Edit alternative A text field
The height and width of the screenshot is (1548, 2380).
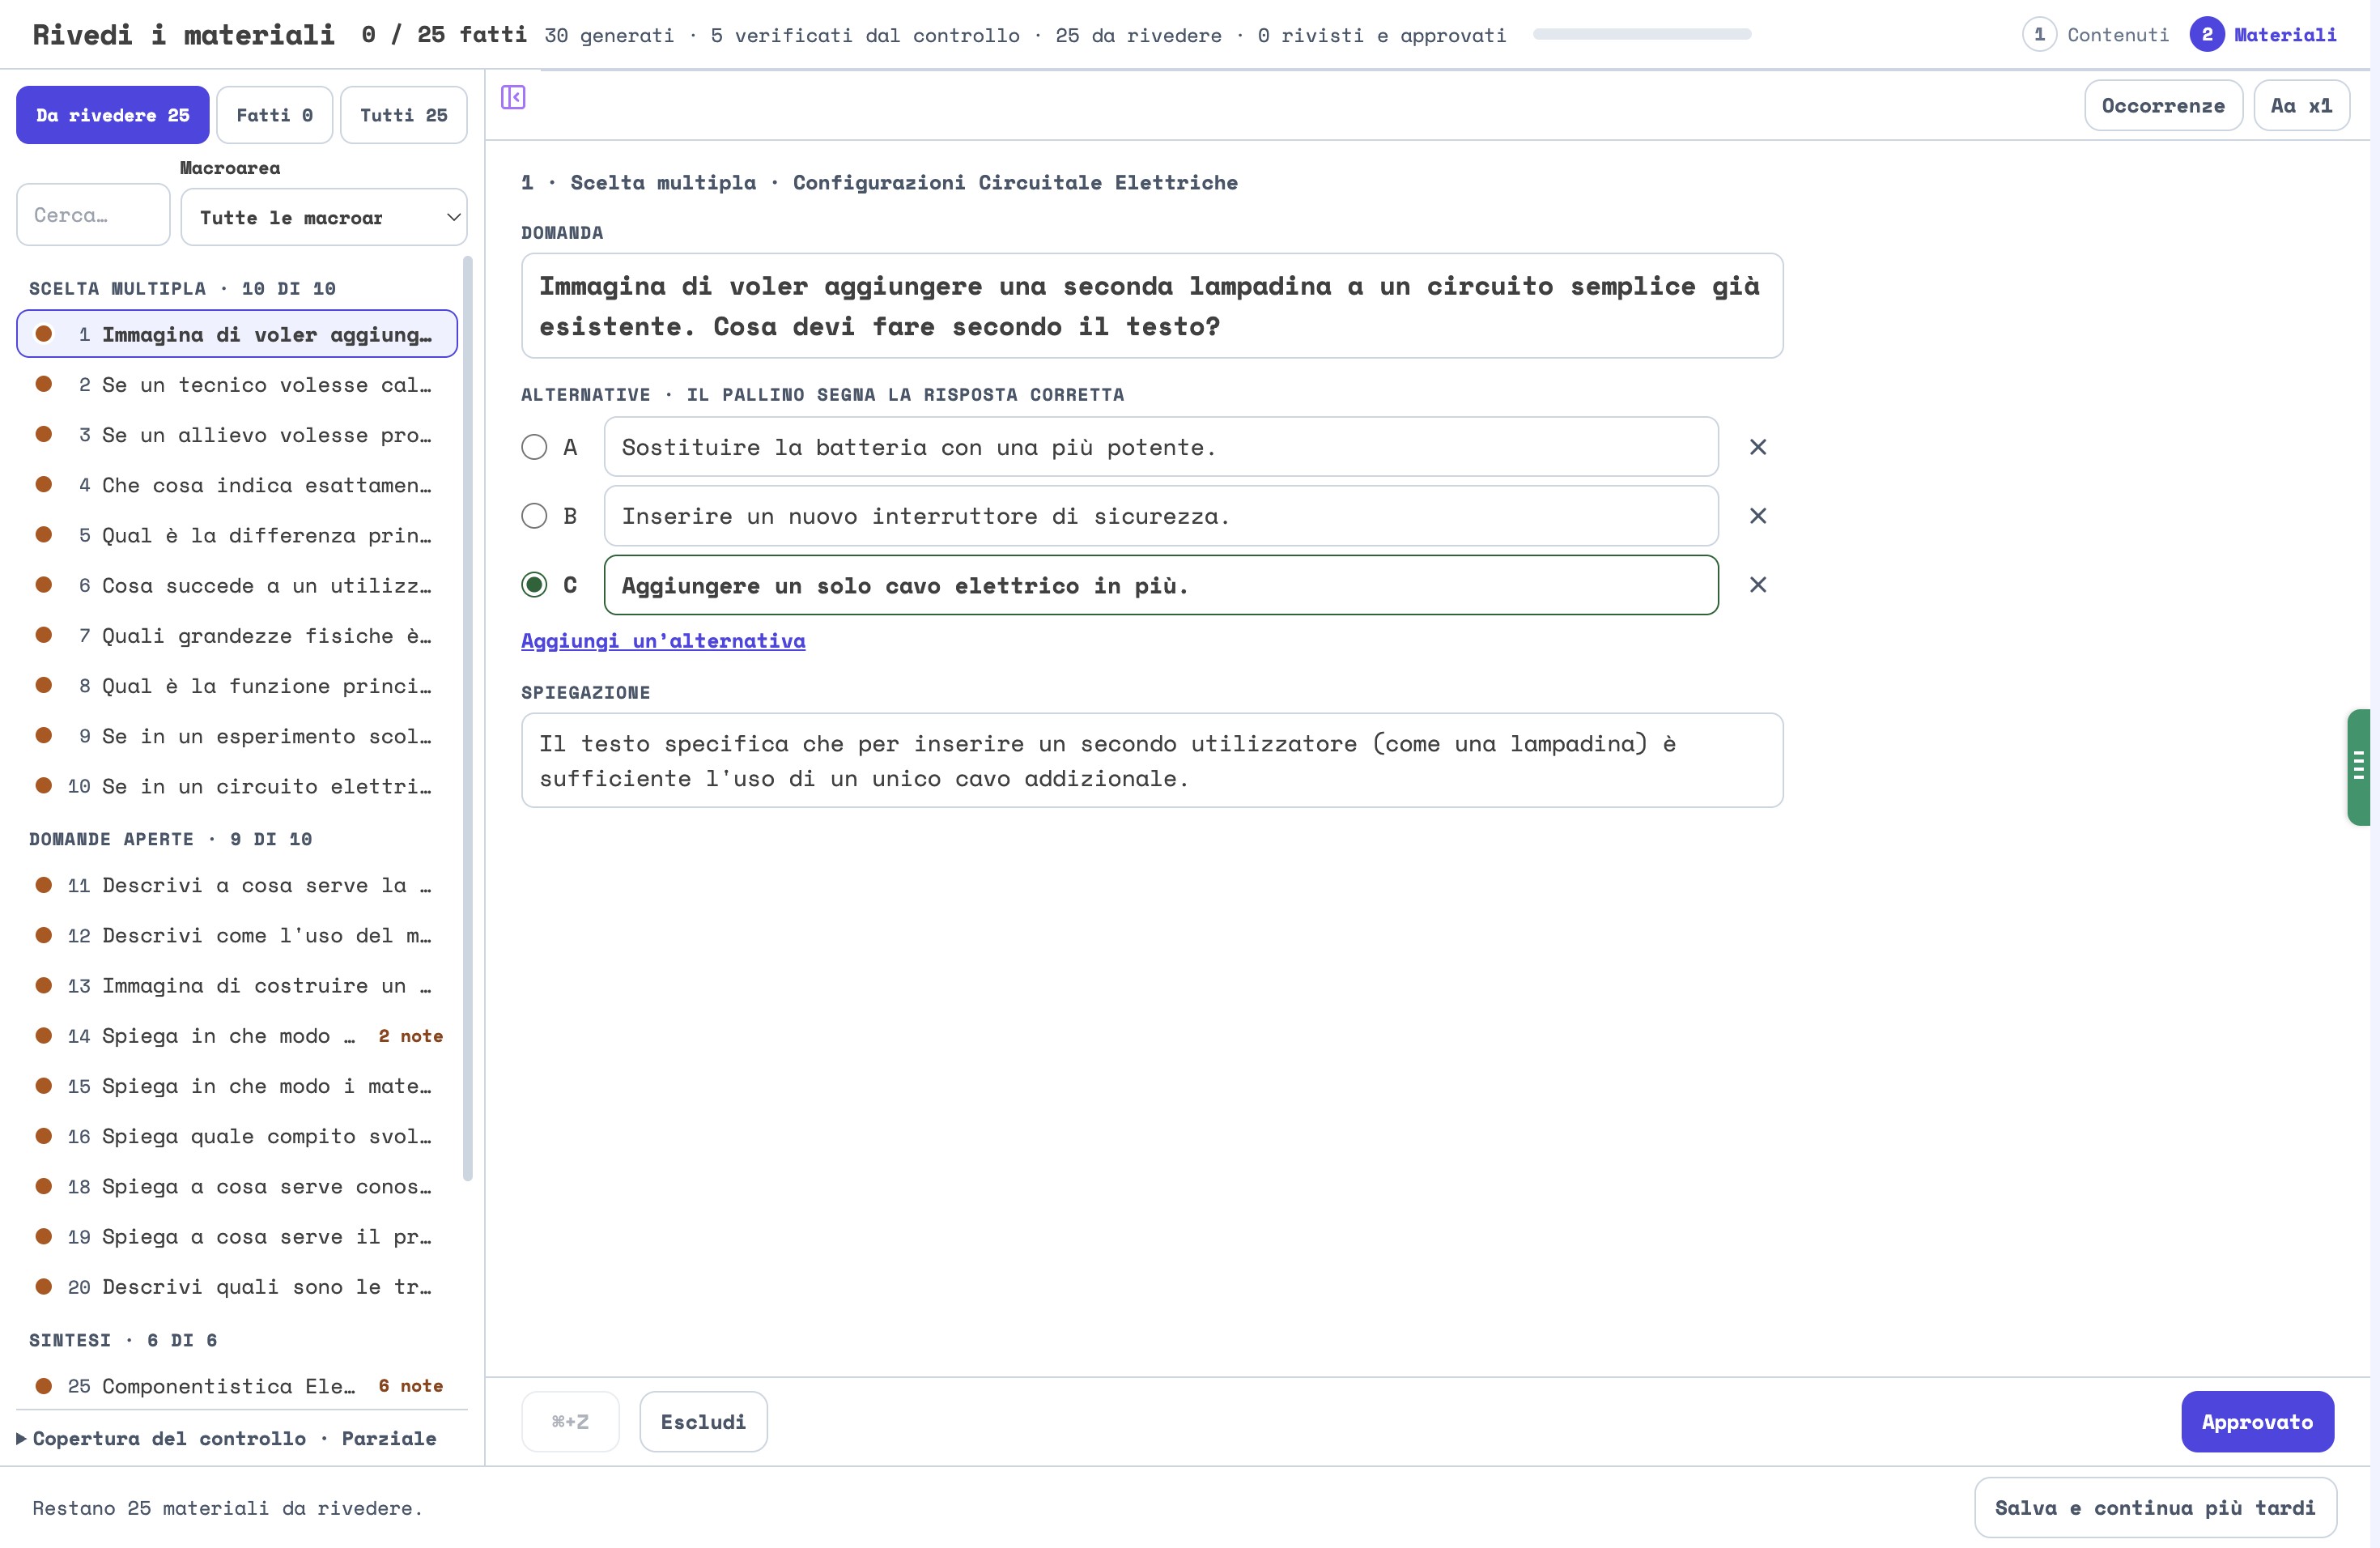[x=1161, y=447]
